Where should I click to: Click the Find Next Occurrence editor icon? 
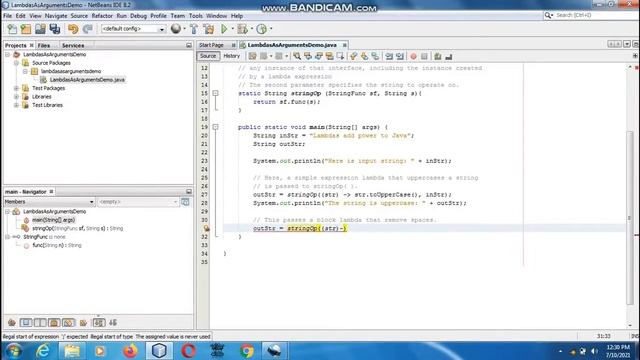pyautogui.click(x=319, y=56)
